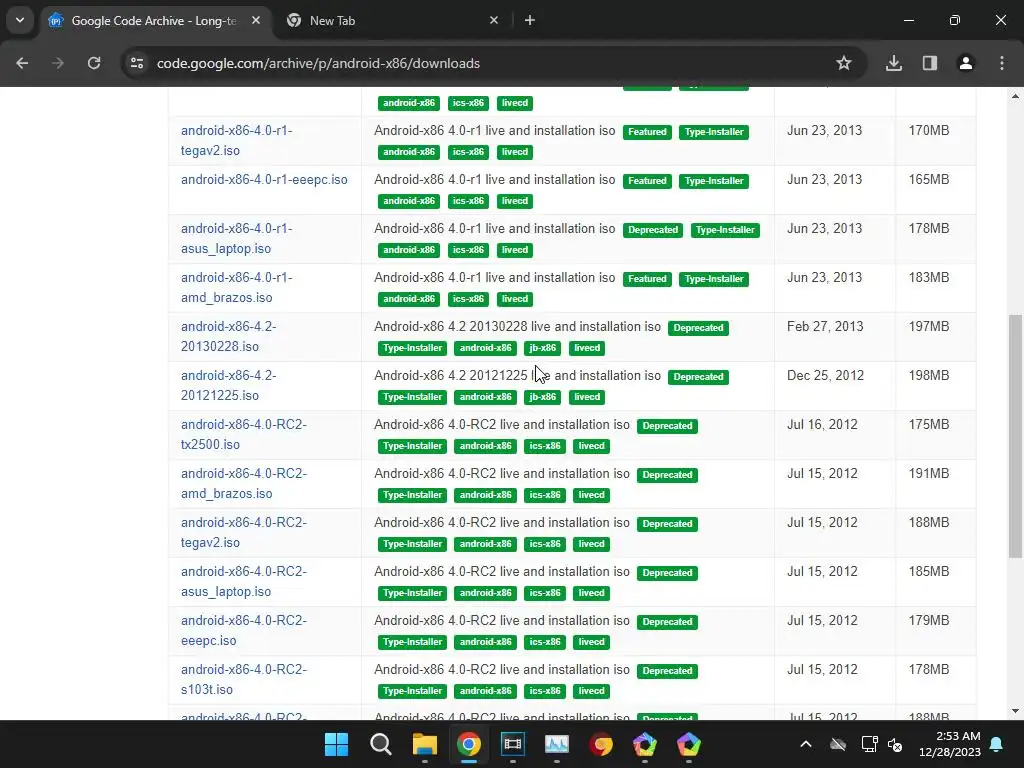The width and height of the screenshot is (1024, 768).
Task: Click the browser forward arrow
Action: point(58,63)
